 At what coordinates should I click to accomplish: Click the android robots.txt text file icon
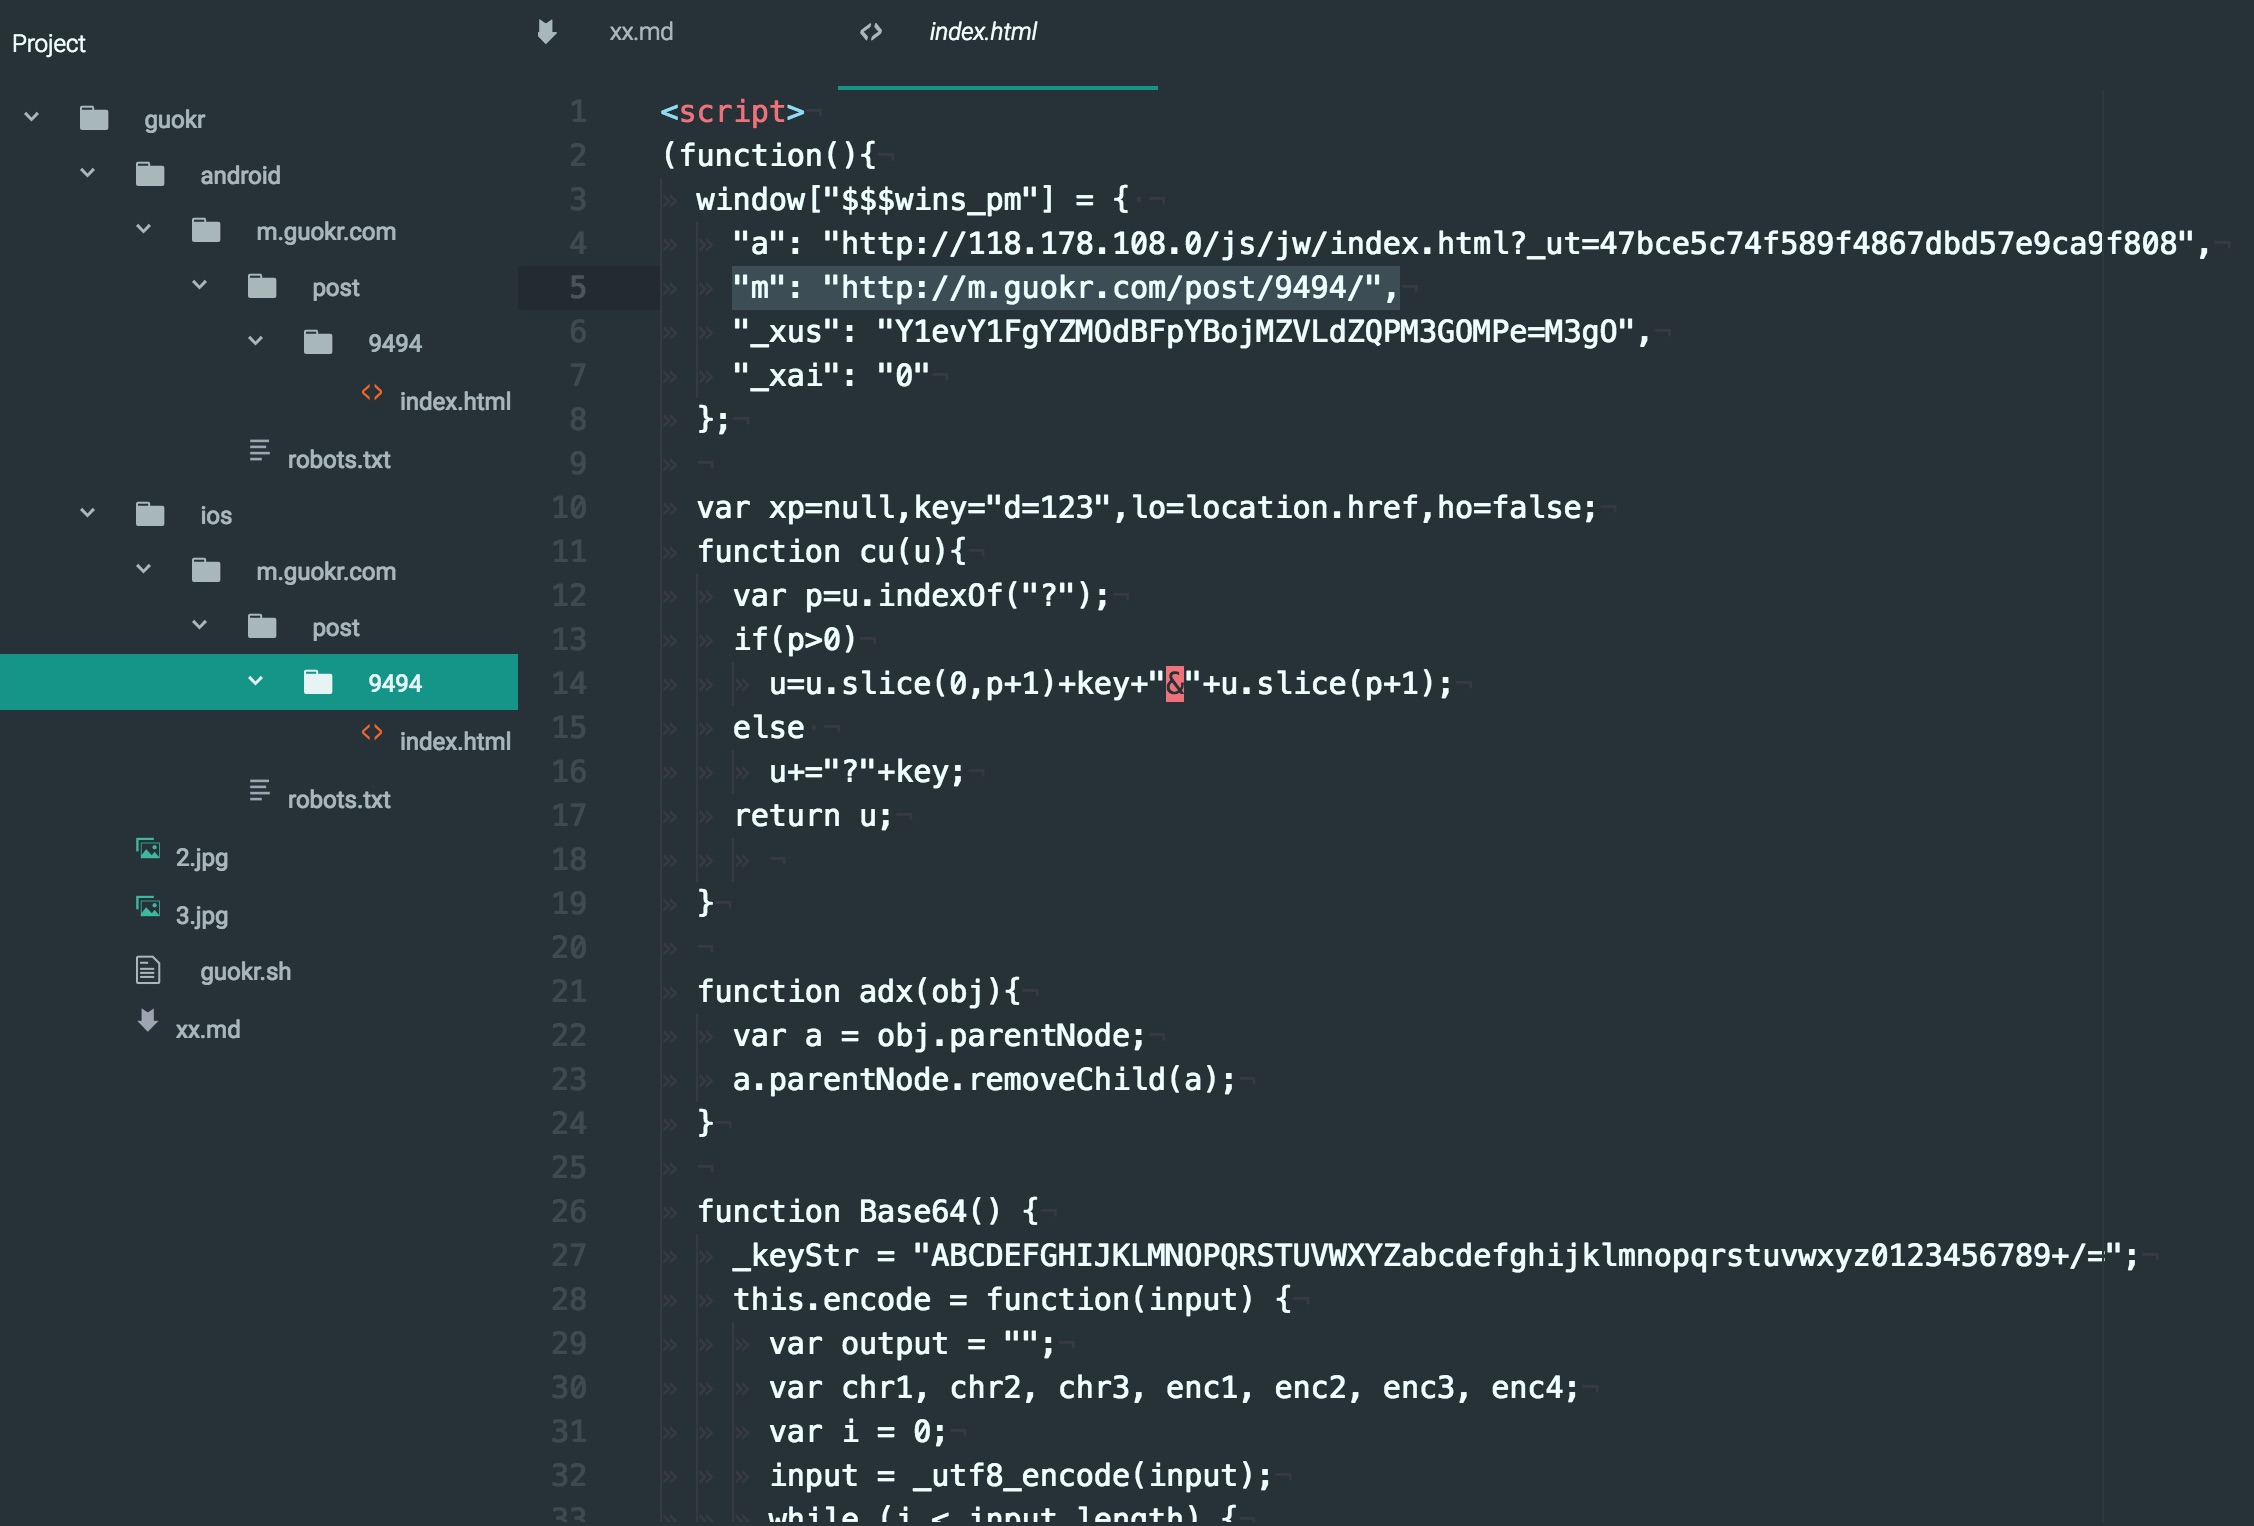259,451
